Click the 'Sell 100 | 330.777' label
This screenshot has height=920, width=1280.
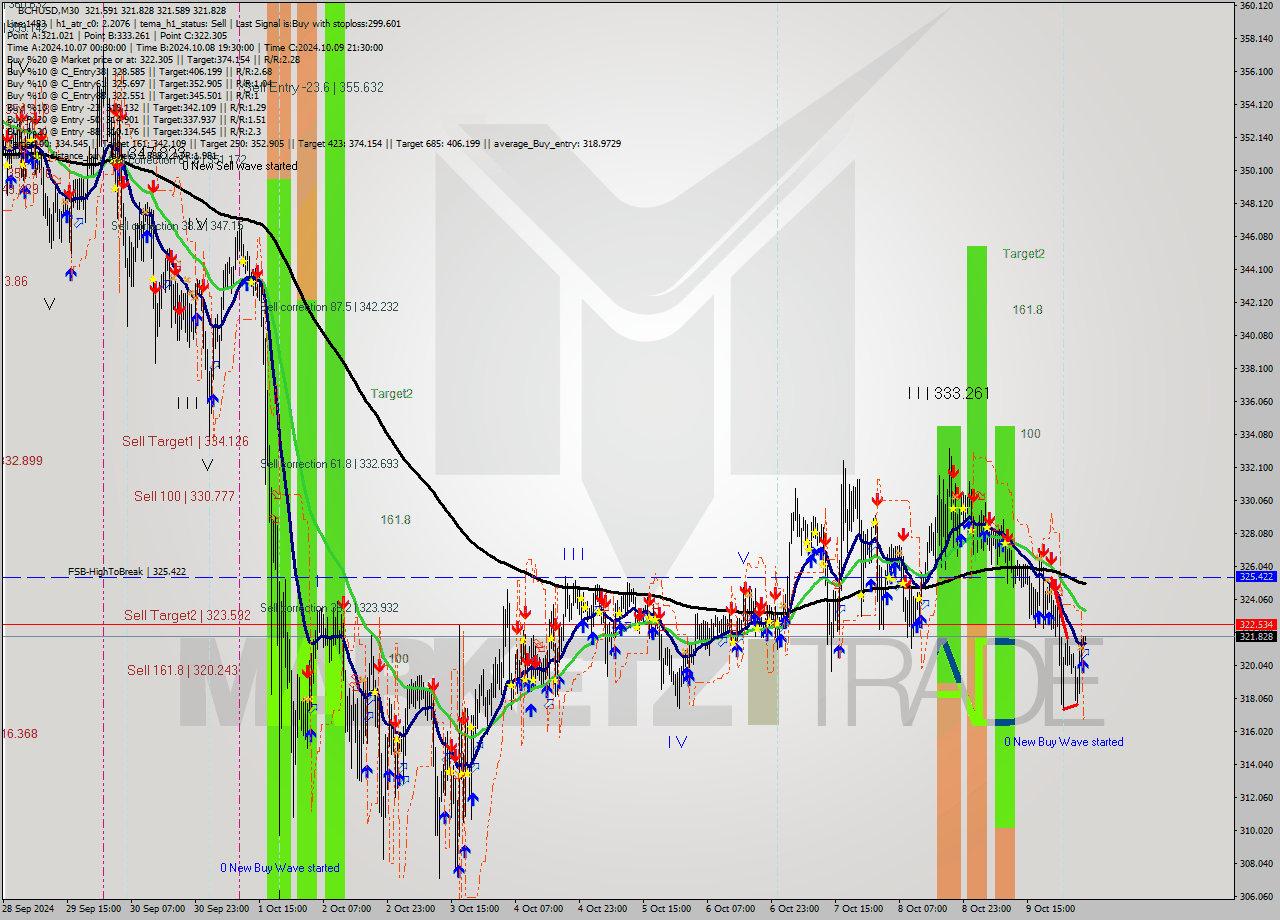click(184, 496)
